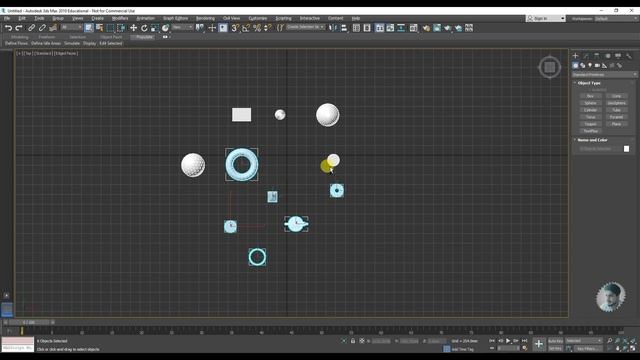The width and height of the screenshot is (640, 360).
Task: Toggle Angle Snap
Action: point(246,28)
